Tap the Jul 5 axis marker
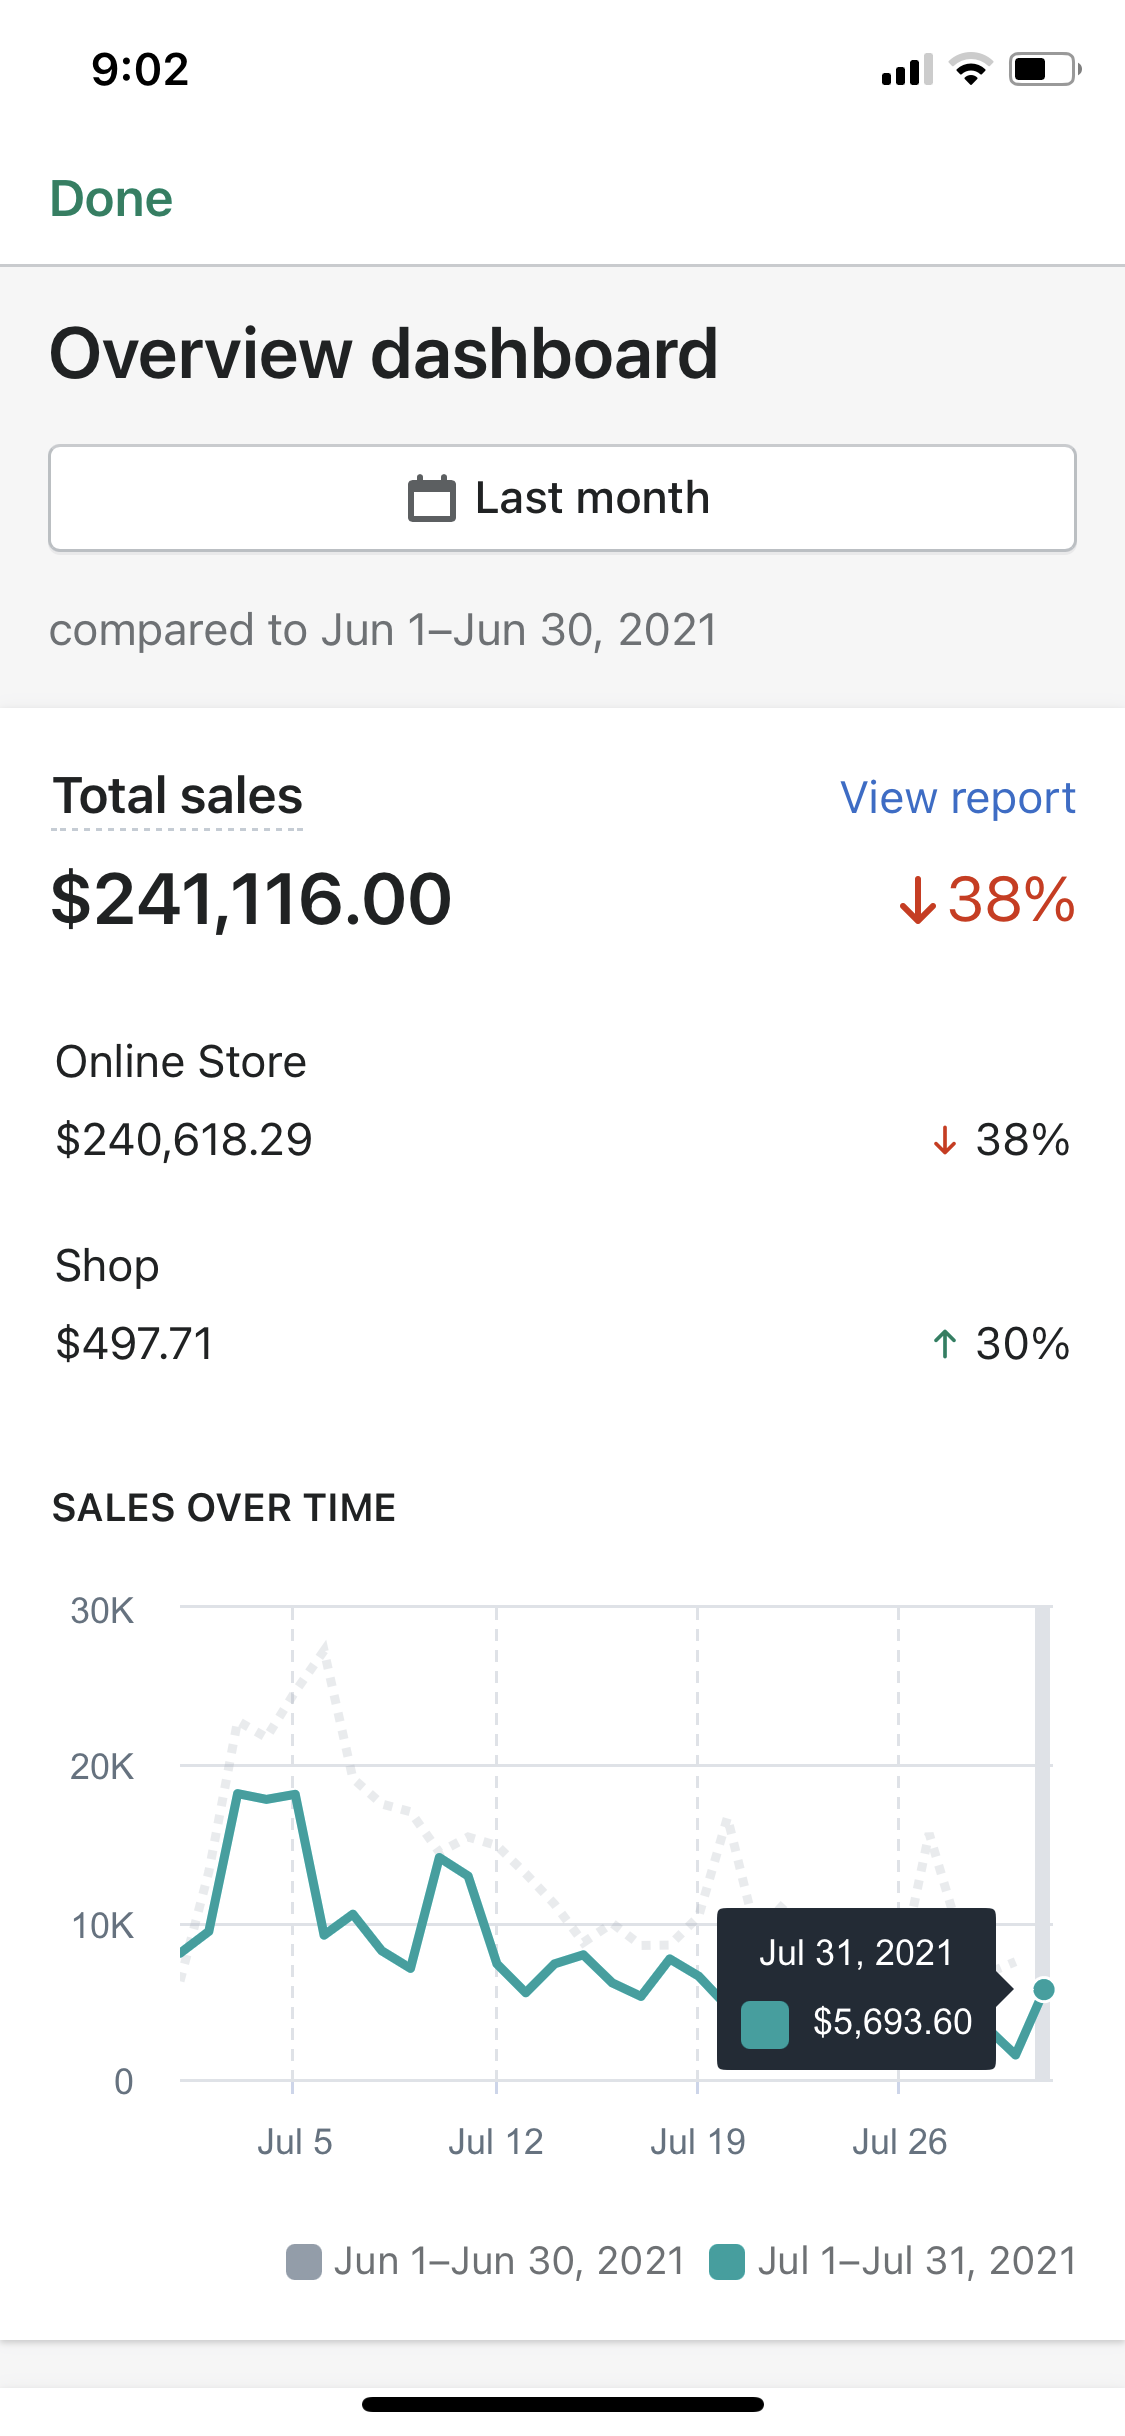 pyautogui.click(x=294, y=2142)
